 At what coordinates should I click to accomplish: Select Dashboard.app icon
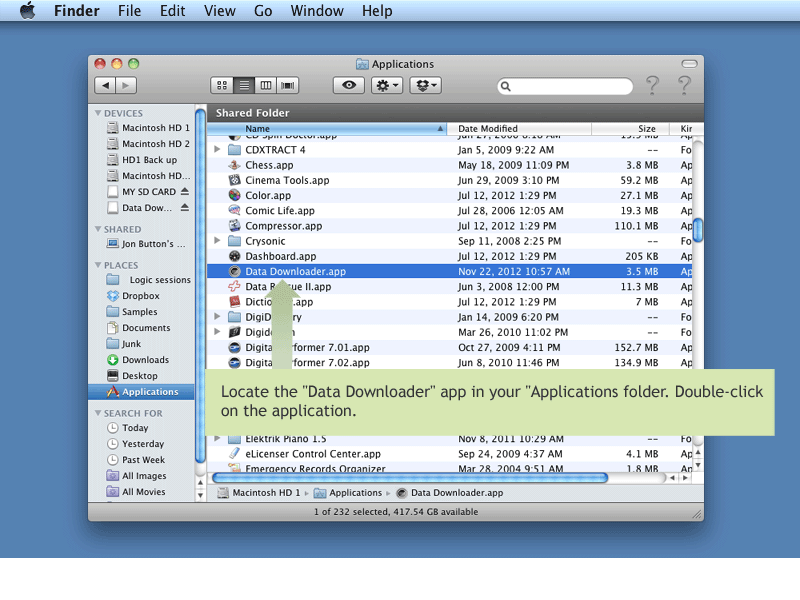click(x=234, y=256)
